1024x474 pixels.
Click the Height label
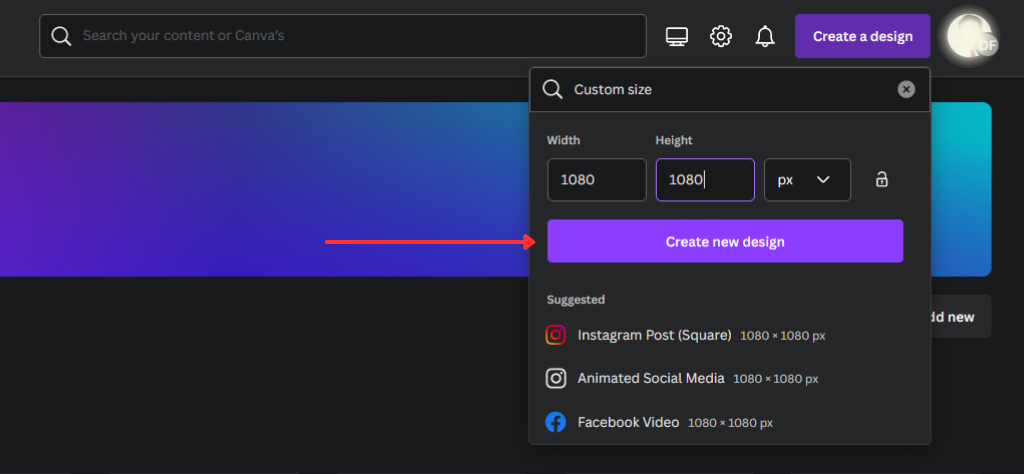(674, 140)
